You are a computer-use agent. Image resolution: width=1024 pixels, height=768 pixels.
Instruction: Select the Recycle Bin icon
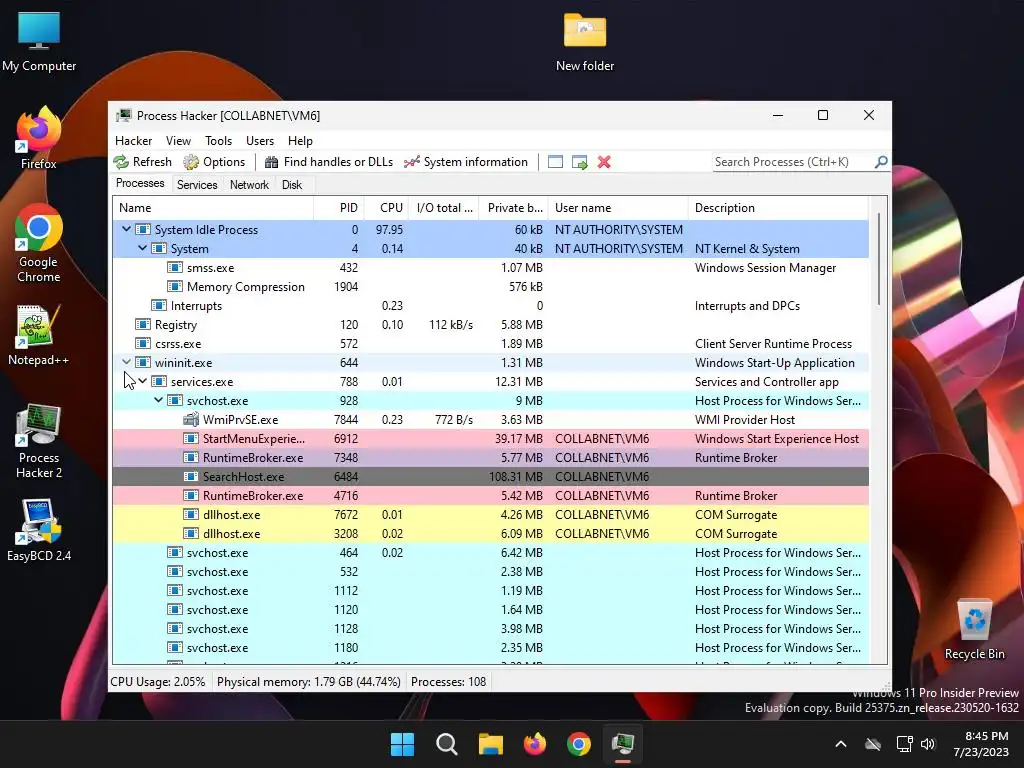click(x=974, y=630)
